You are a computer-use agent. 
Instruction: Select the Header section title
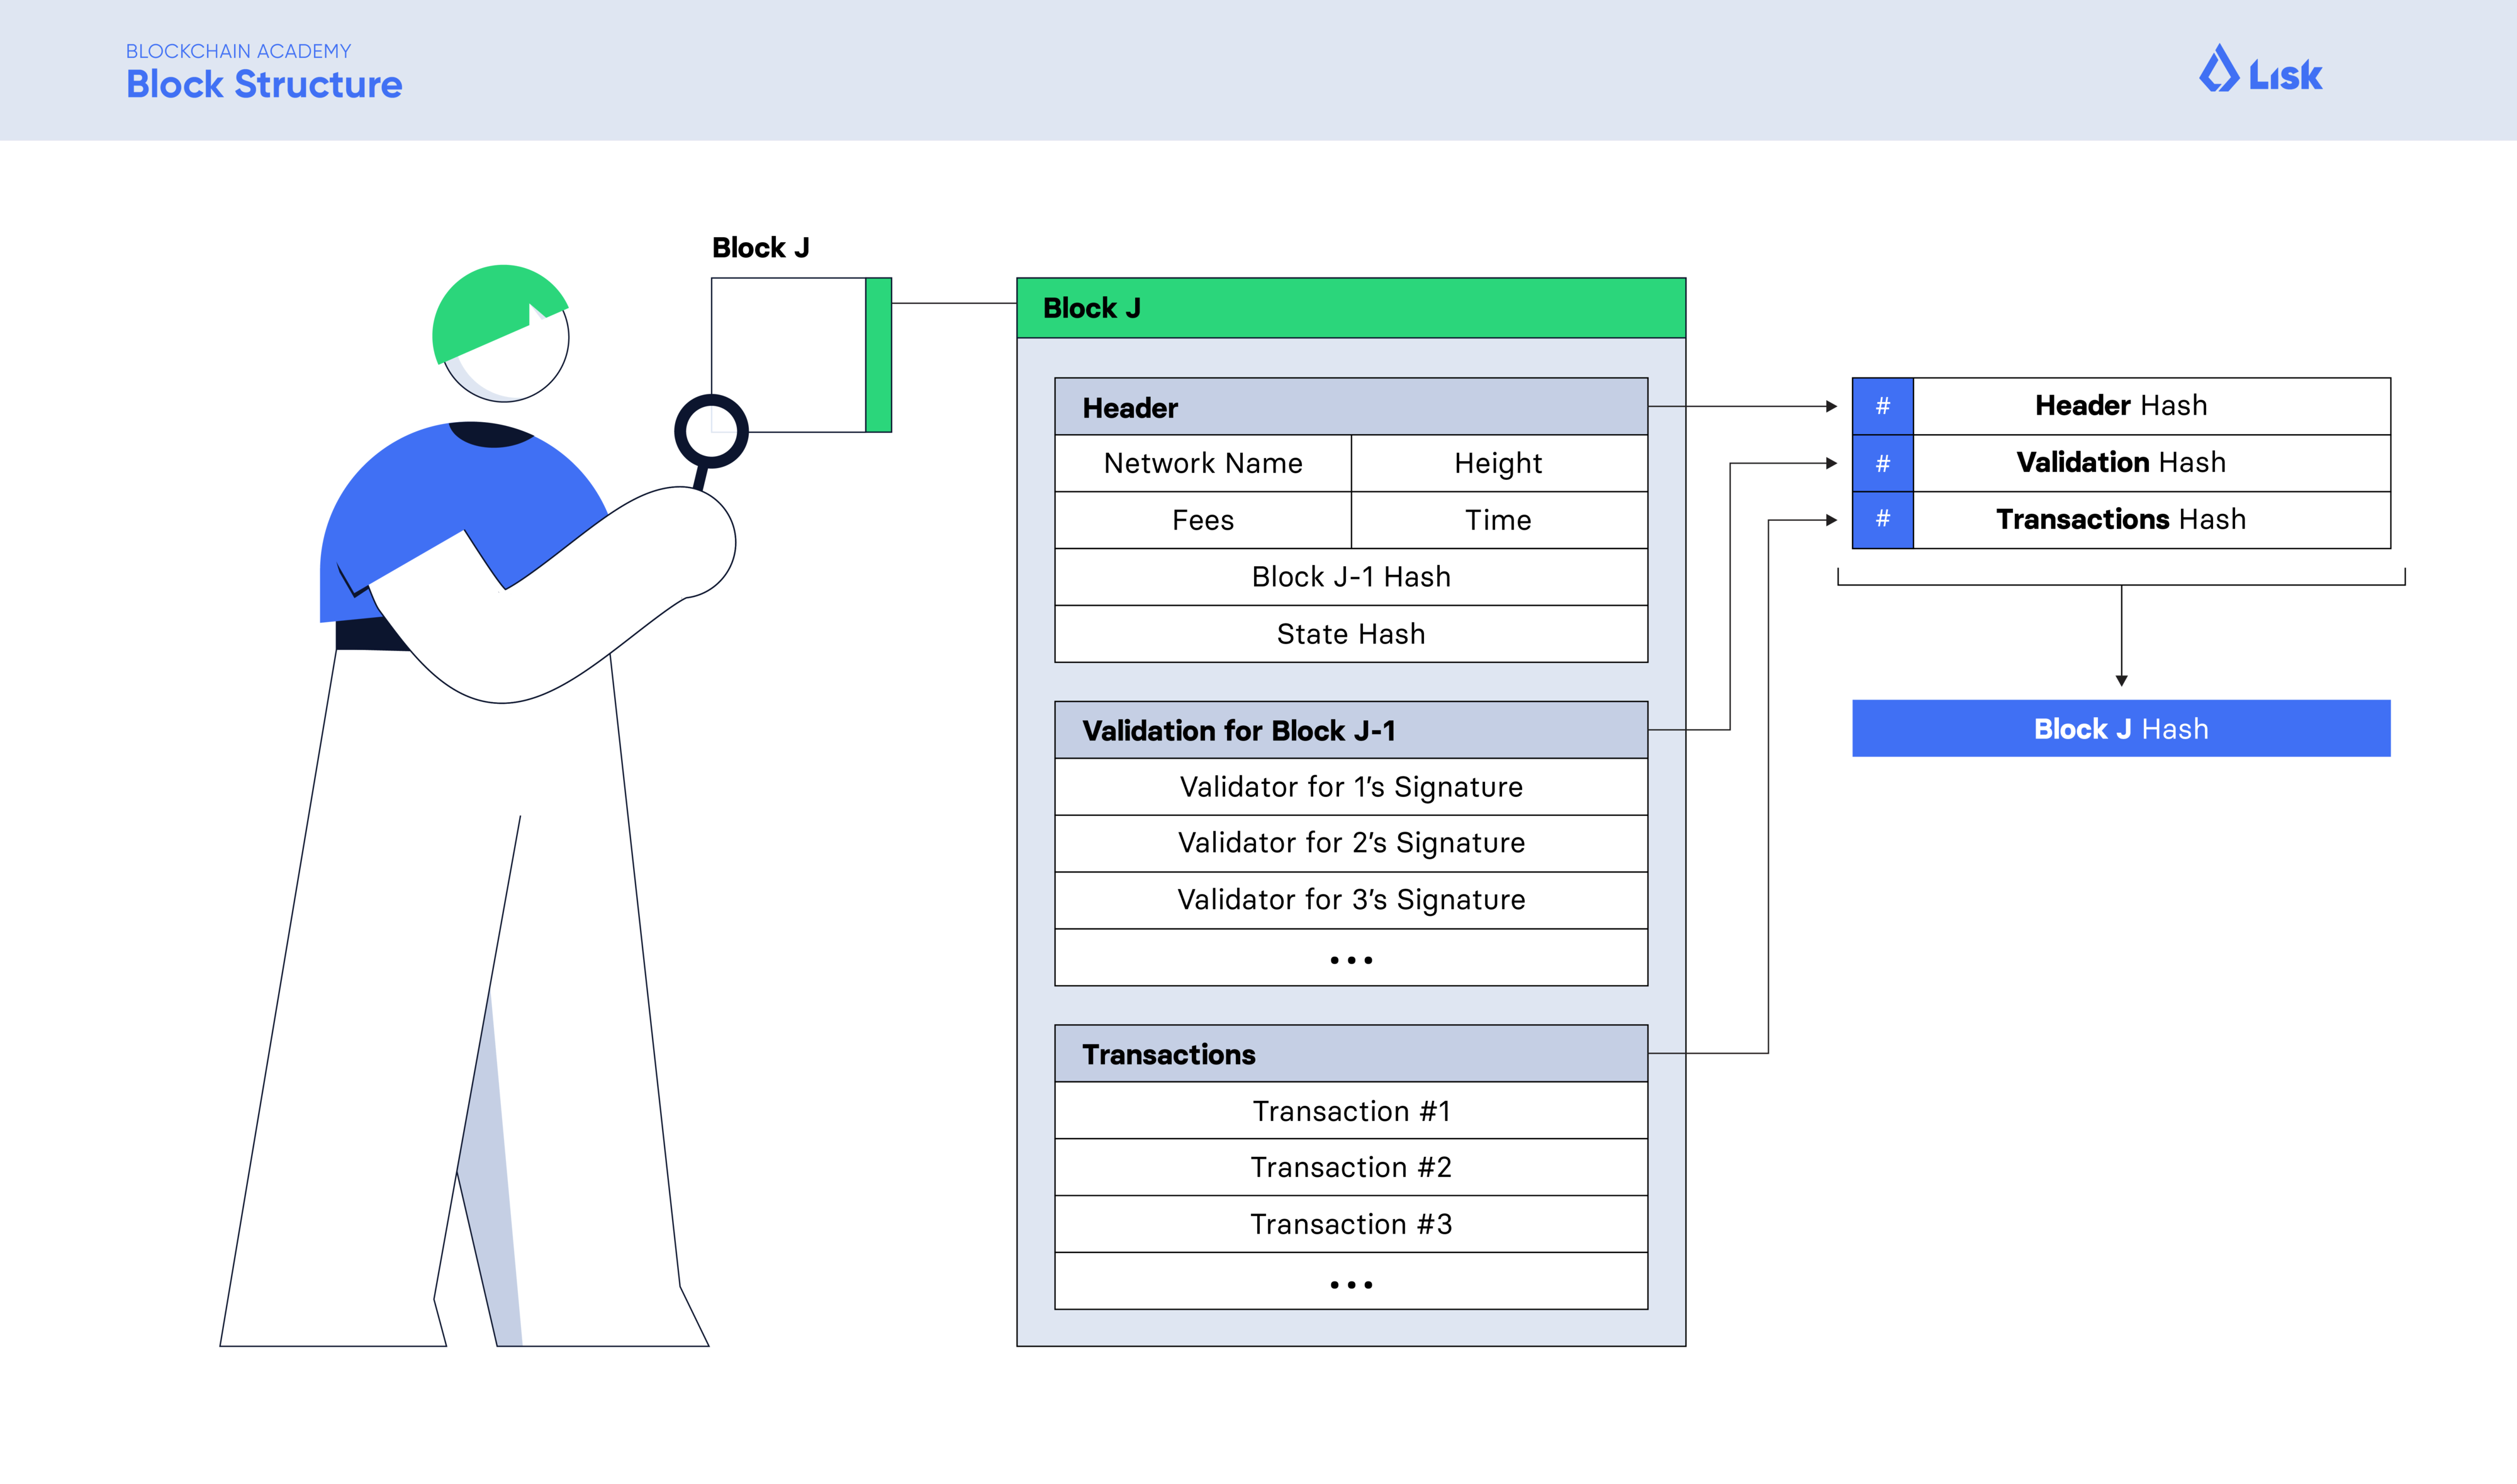(1130, 408)
